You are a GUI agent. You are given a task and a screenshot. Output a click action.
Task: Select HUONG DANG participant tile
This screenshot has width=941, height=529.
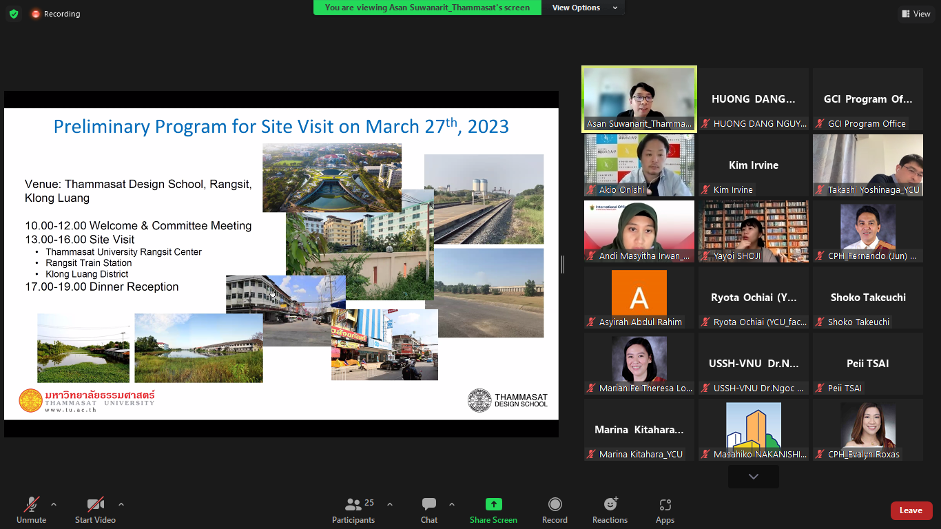click(754, 99)
